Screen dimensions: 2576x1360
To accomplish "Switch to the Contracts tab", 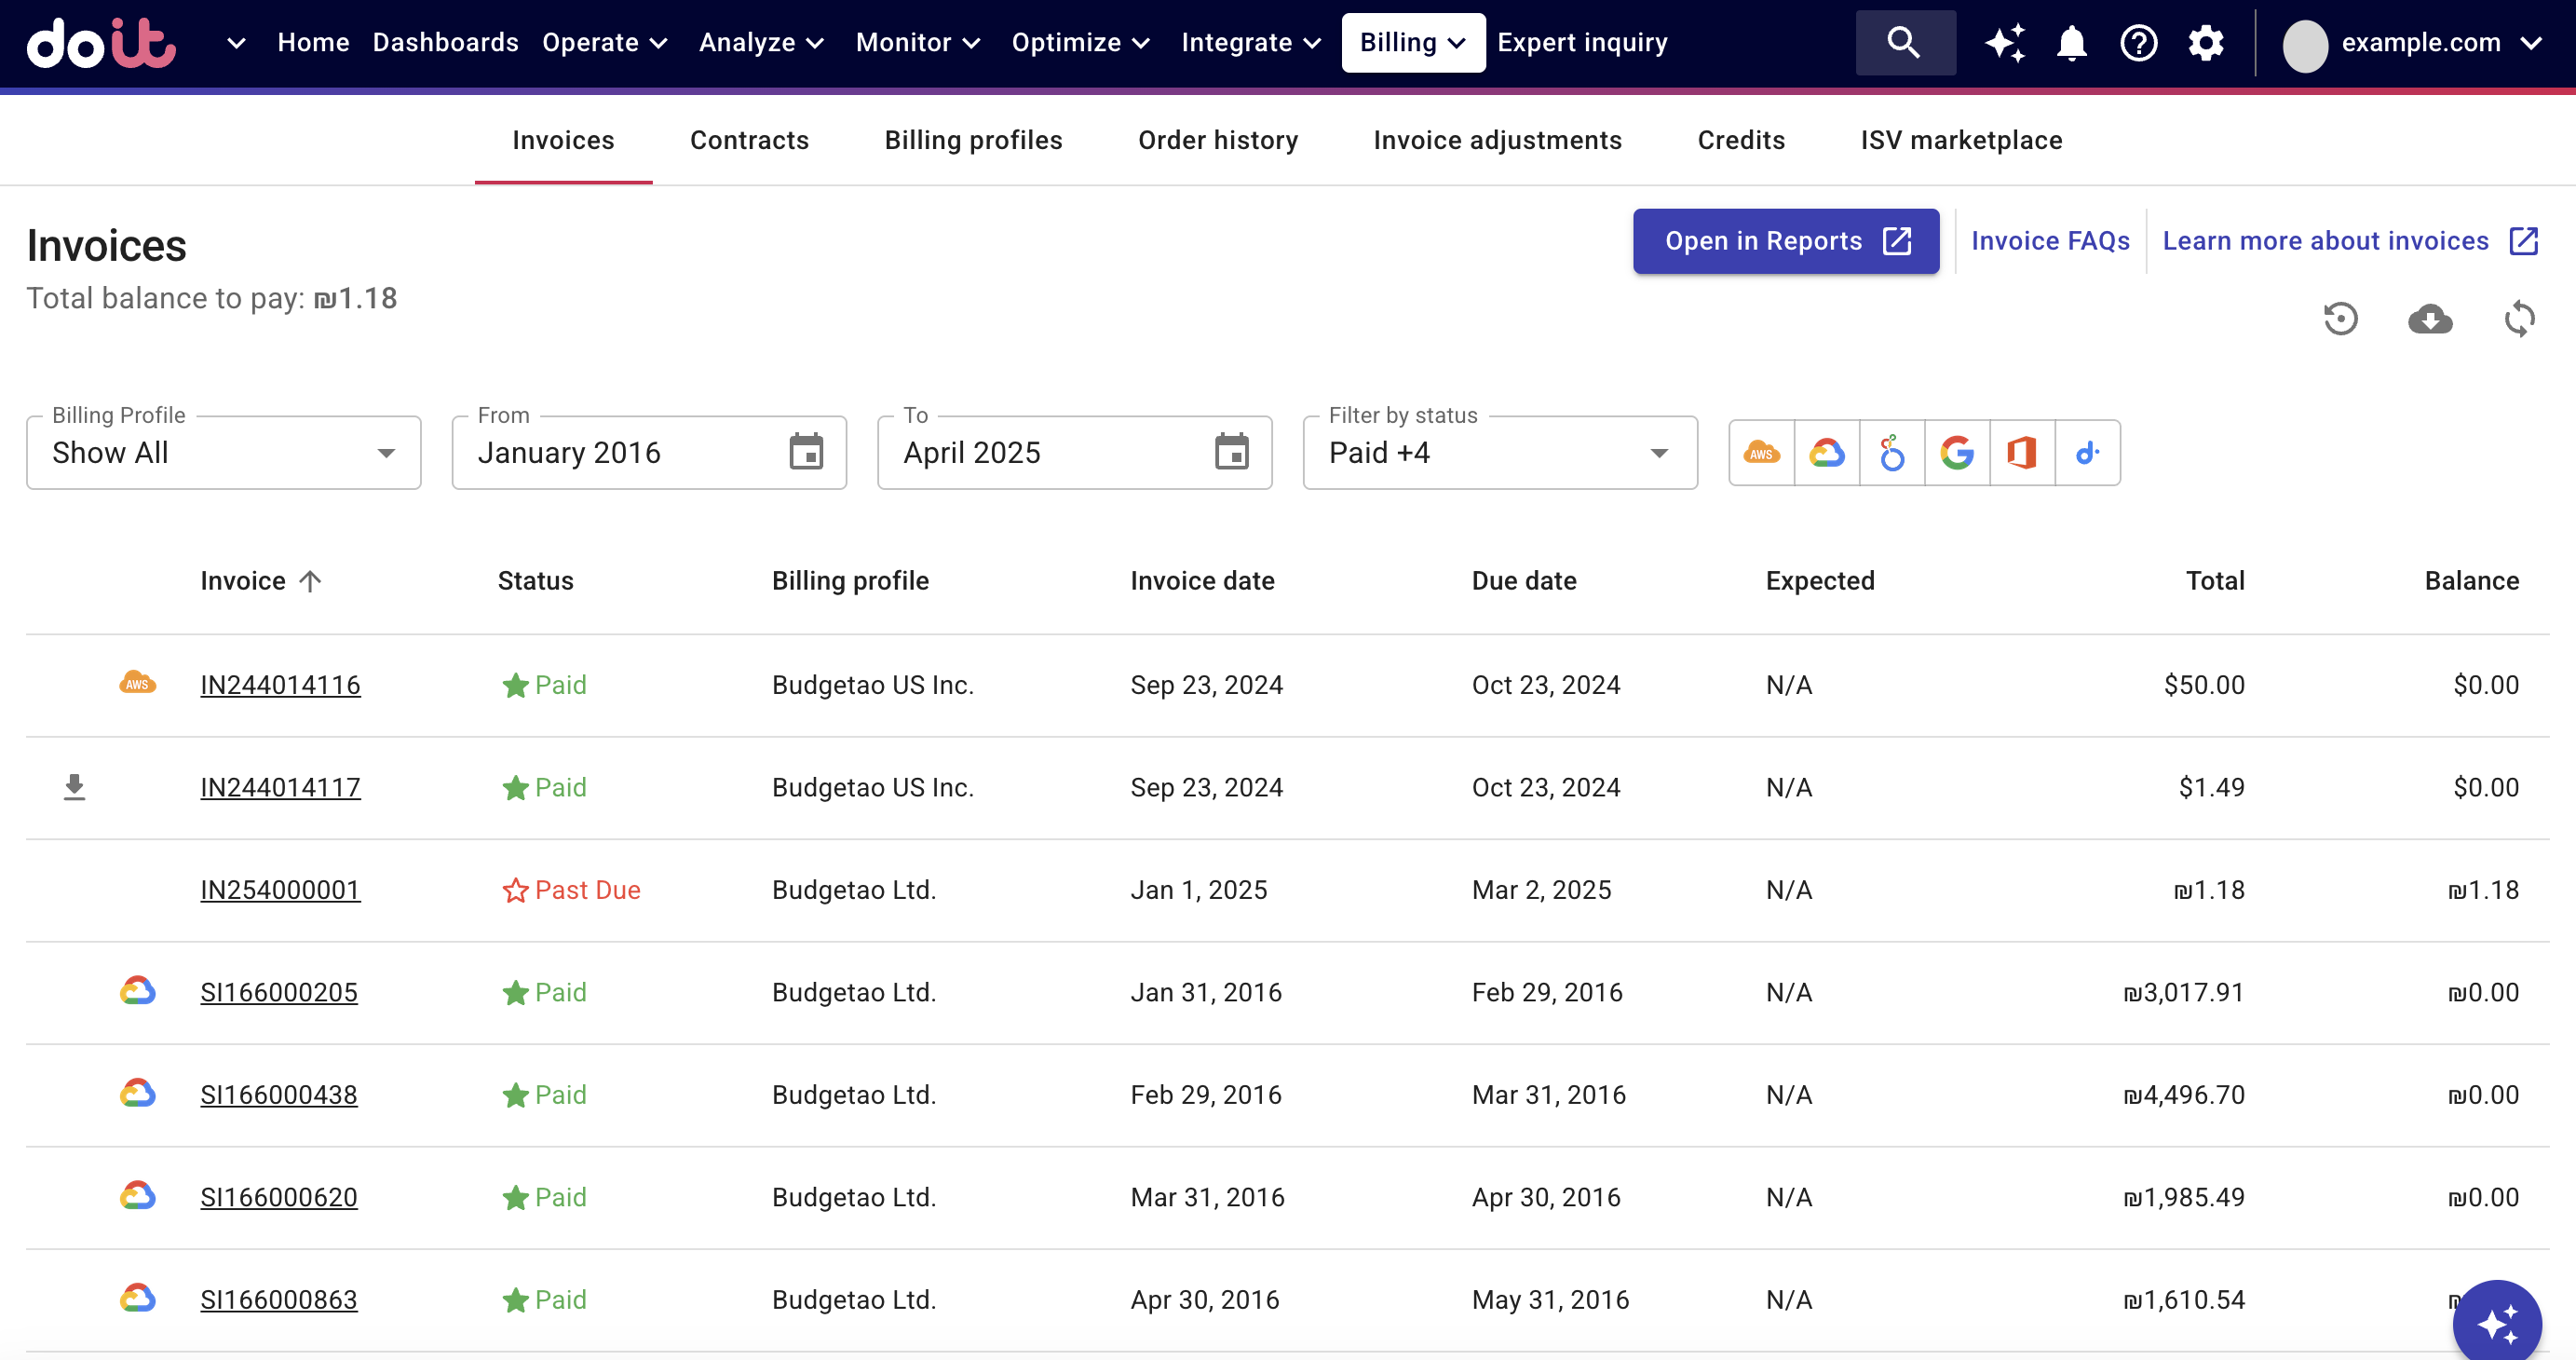I will tap(749, 140).
